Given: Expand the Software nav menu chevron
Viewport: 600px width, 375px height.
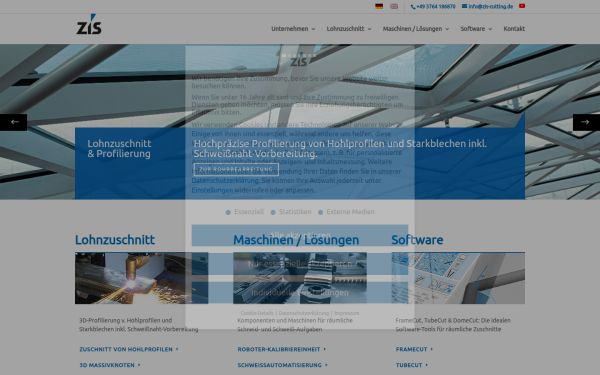Looking at the screenshot, I should [490, 29].
